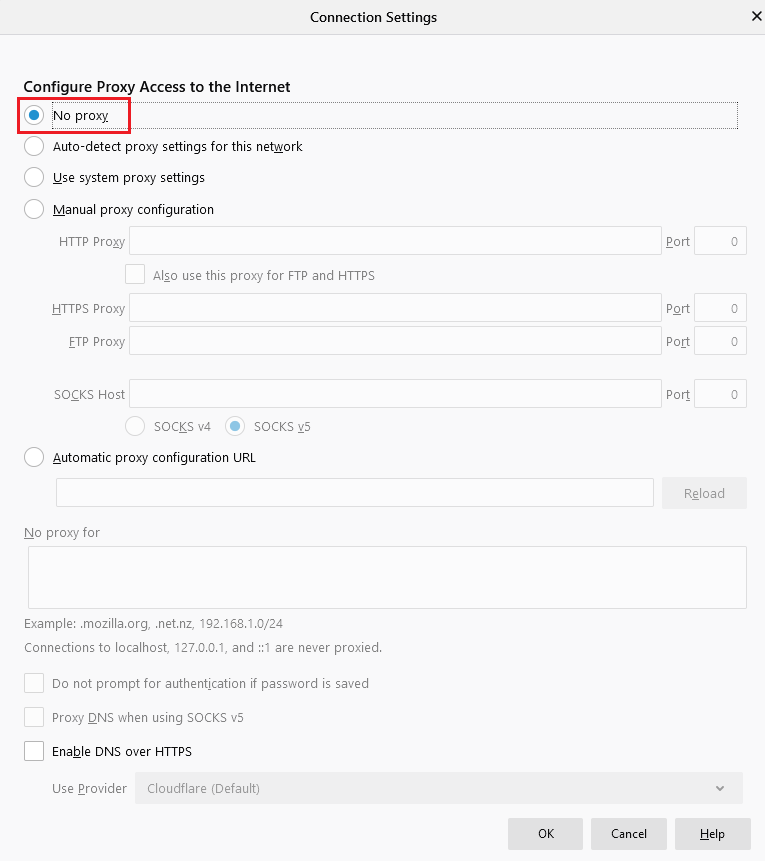
Task: Click the HTTP Proxy port field
Action: (x=720, y=241)
